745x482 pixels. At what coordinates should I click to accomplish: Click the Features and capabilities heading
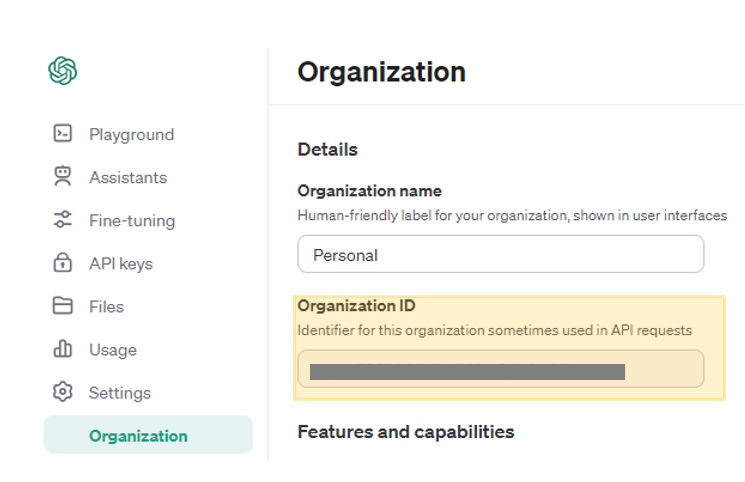(x=406, y=432)
